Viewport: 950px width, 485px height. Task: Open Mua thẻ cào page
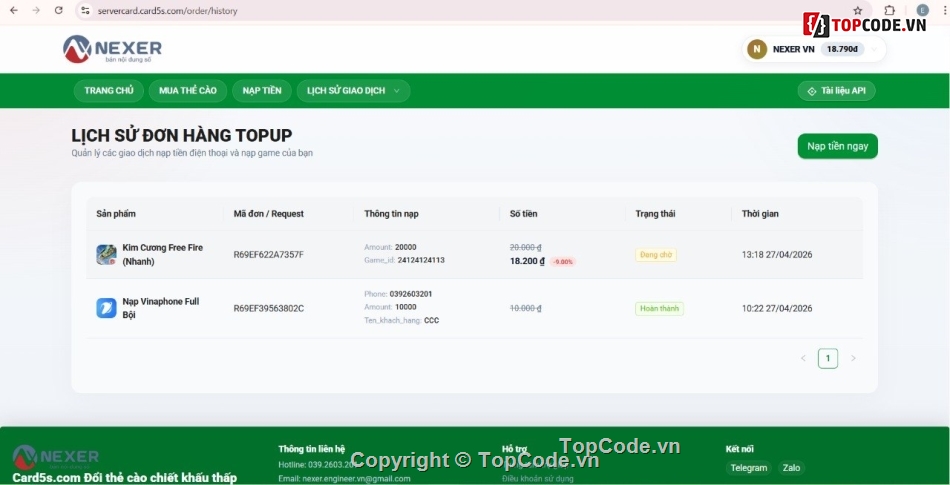188,91
